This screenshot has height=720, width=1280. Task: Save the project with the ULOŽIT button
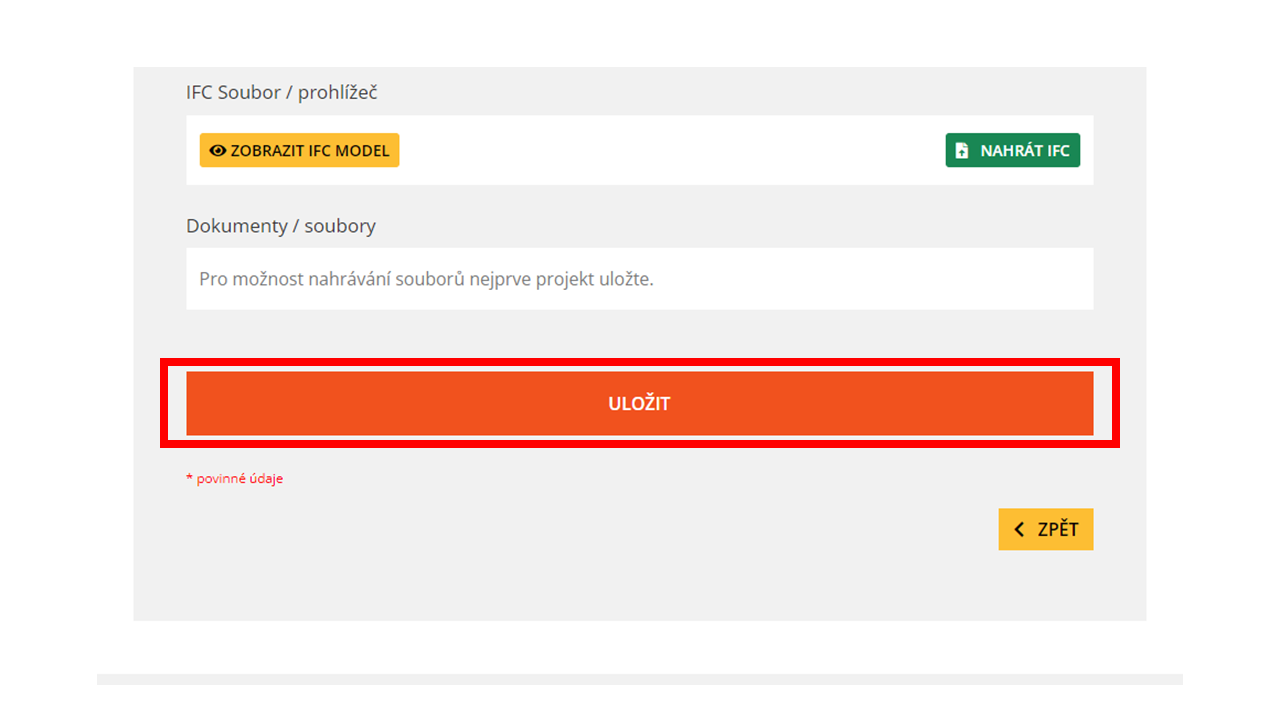tap(640, 404)
